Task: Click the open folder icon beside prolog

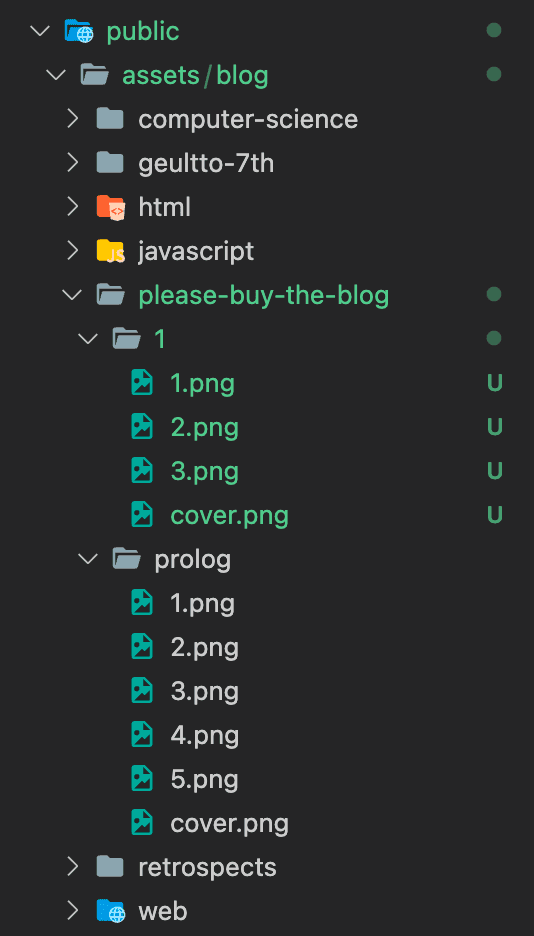Action: 126,559
